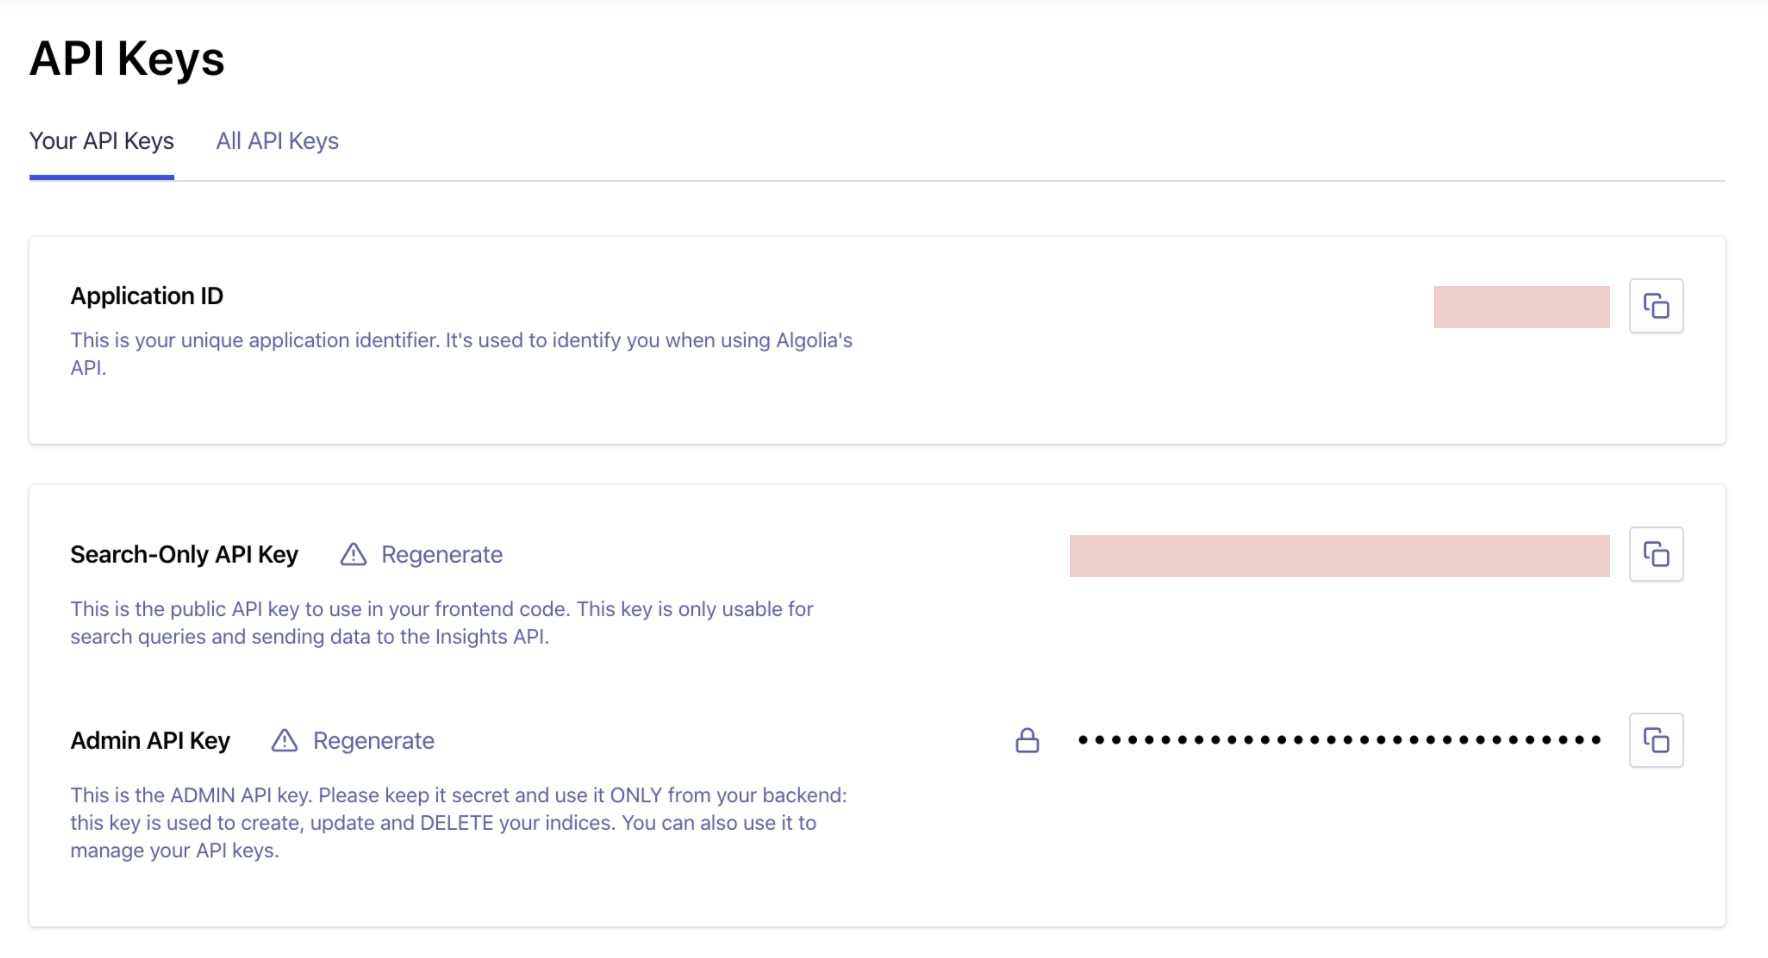Click the Admin API Key label
The height and width of the screenshot is (958, 1768).
click(x=150, y=741)
